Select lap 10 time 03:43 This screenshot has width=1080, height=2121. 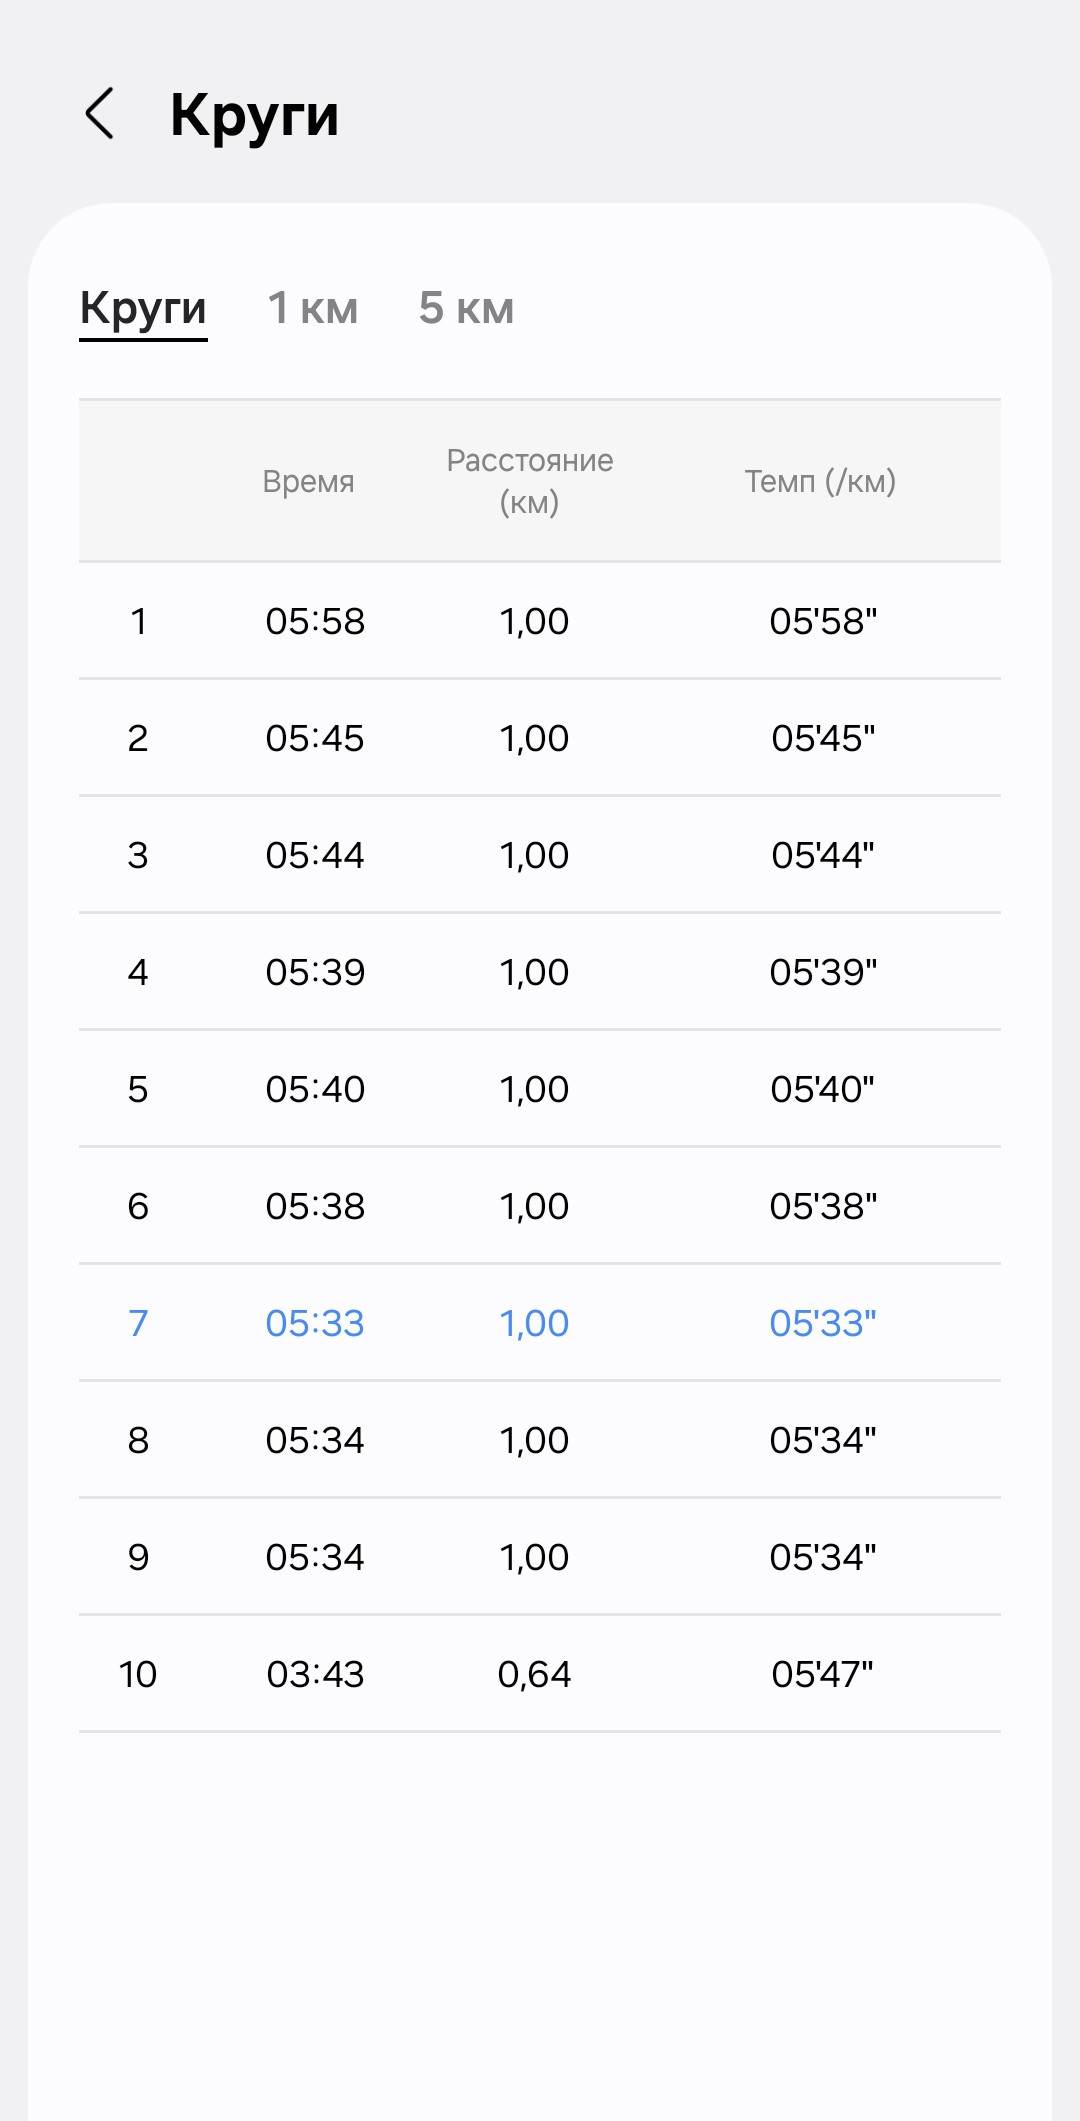pyautogui.click(x=315, y=1674)
